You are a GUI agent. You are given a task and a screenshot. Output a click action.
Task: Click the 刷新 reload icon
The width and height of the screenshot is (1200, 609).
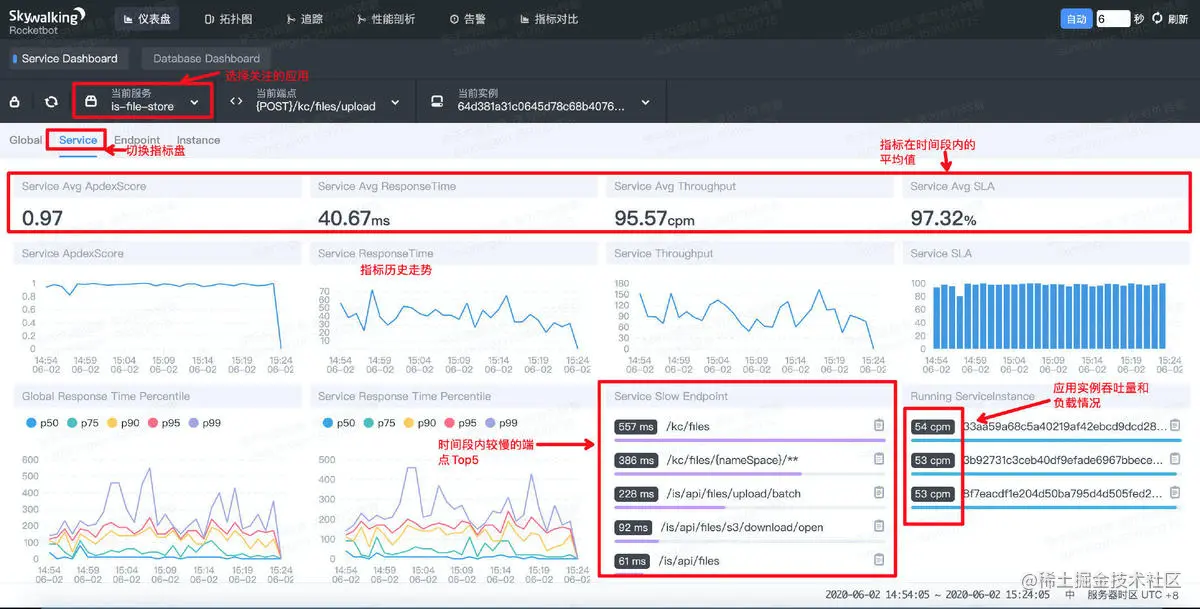pyautogui.click(x=1158, y=19)
